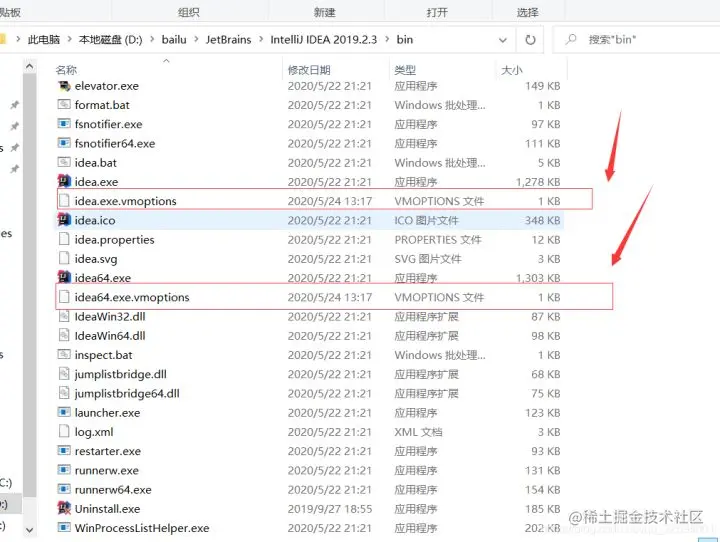The image size is (720, 542).
Task: Click the idea.exe.vmoptions file icon
Action: [x=64, y=201]
